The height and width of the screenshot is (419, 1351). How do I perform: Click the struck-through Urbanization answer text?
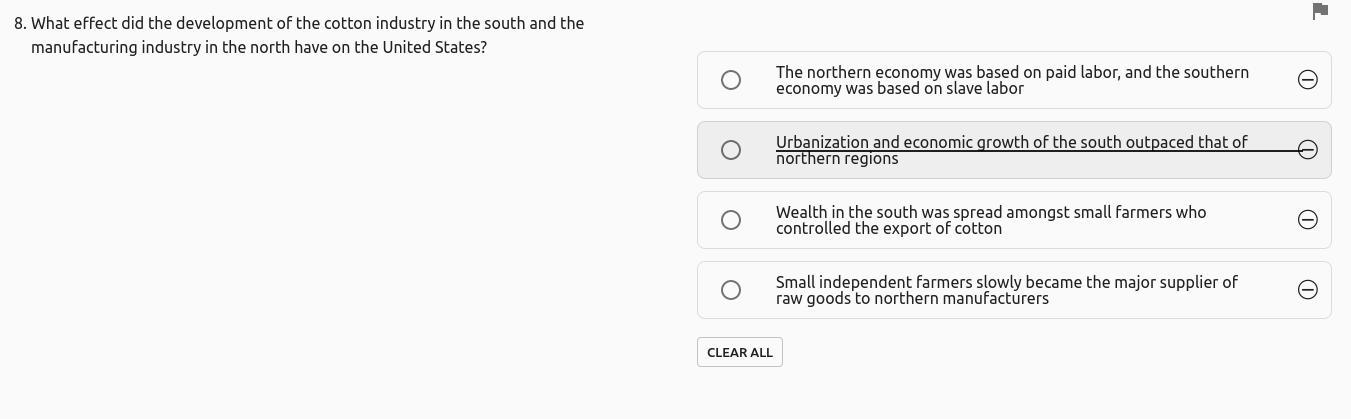(x=1011, y=142)
